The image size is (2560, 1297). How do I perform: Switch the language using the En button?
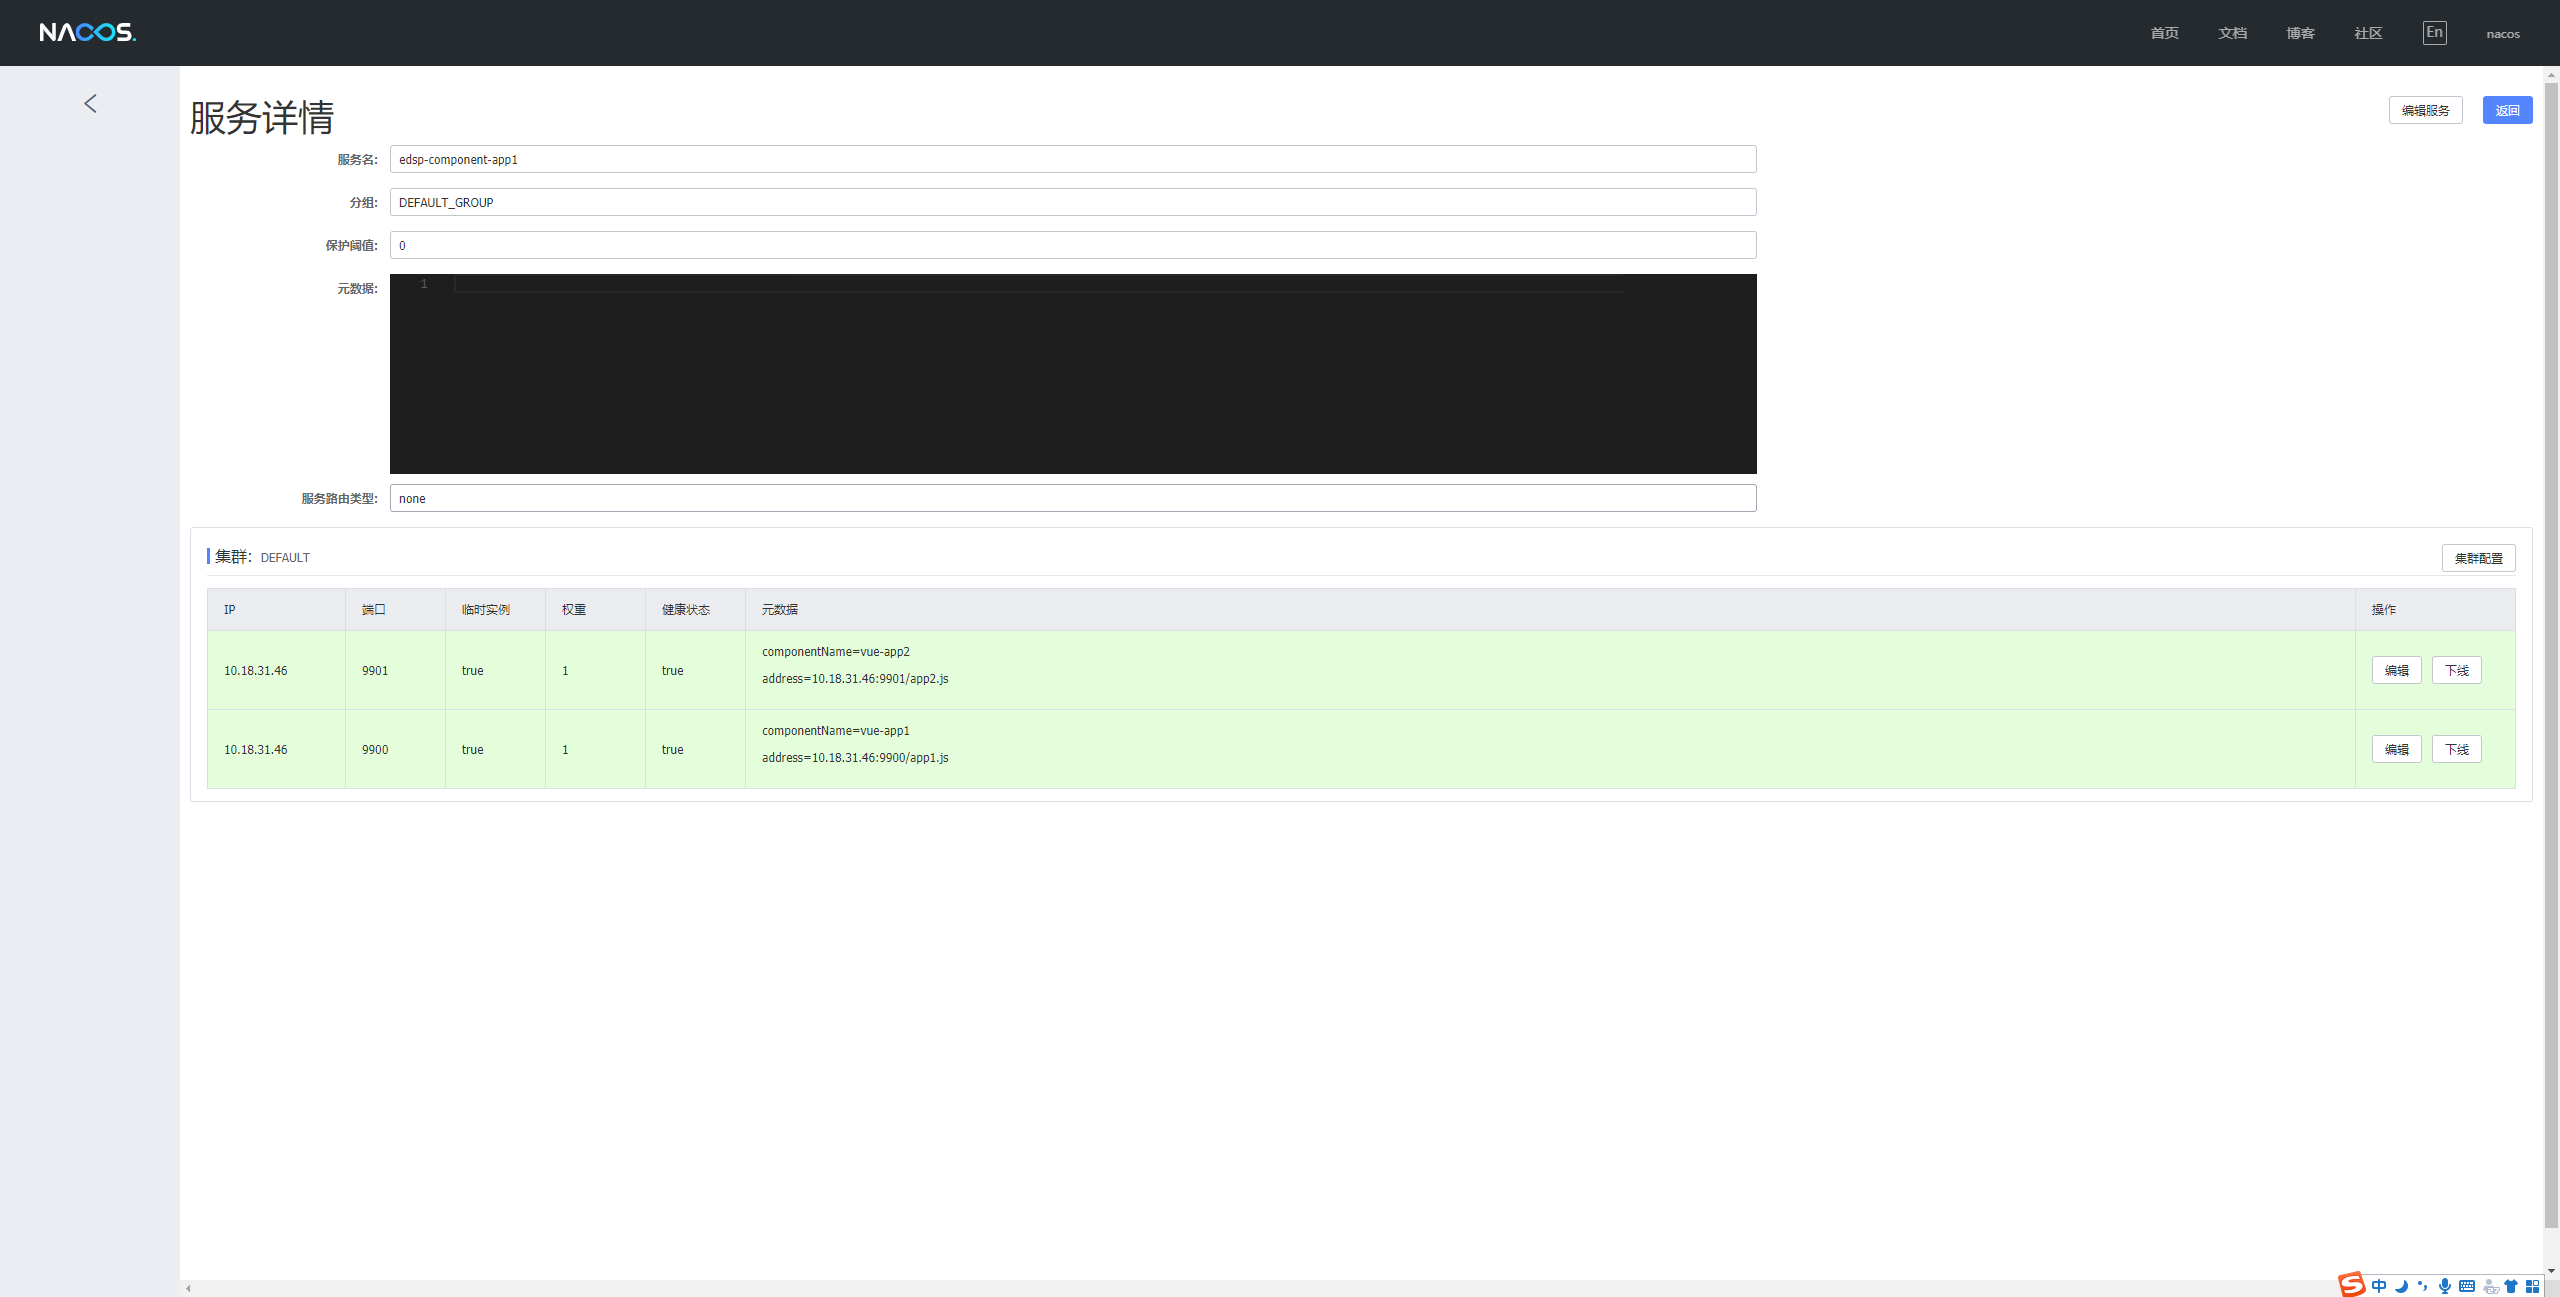click(2434, 33)
